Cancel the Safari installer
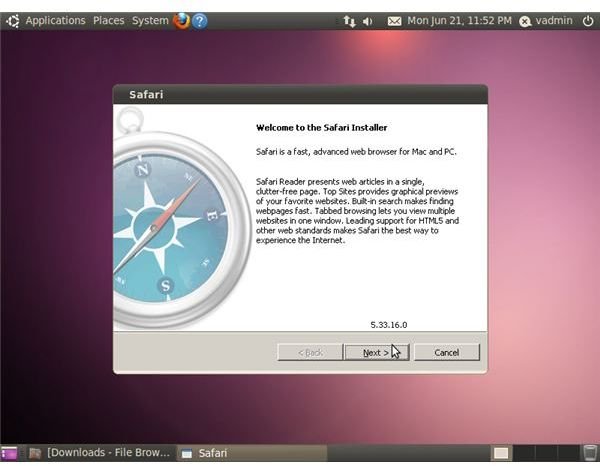Screen dimensions: 600x466 coord(447,352)
